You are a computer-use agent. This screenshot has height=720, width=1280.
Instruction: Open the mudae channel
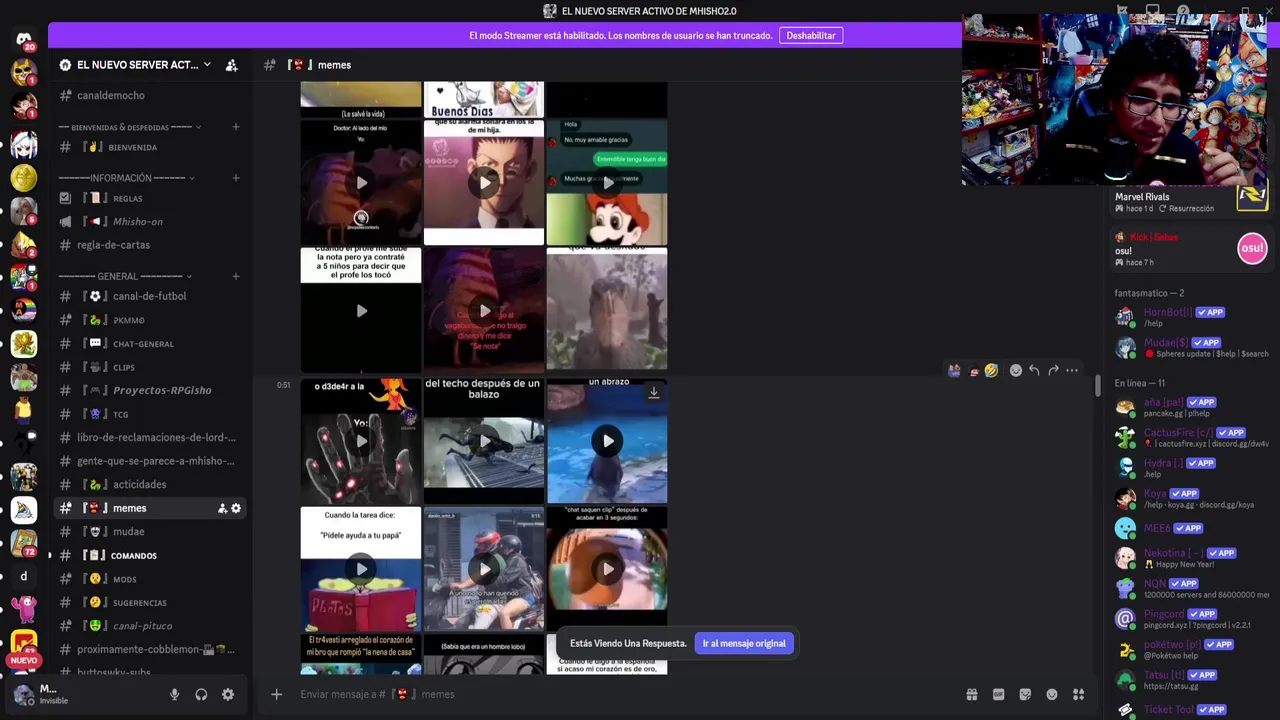click(x=151, y=532)
